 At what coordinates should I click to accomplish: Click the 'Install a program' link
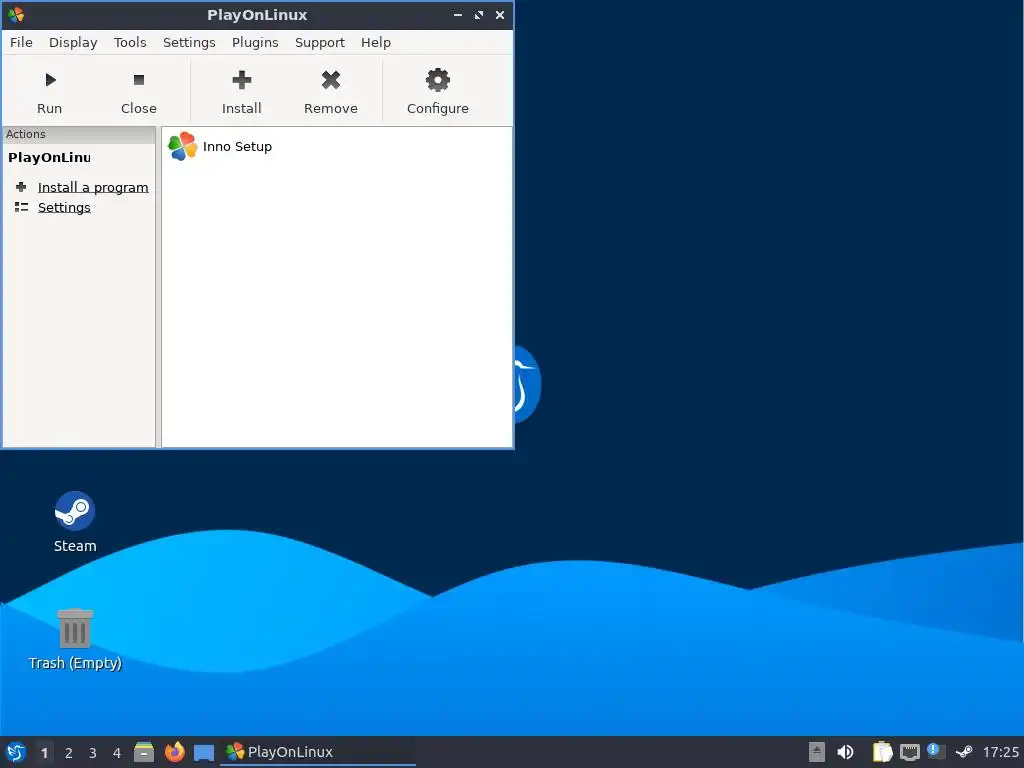93,187
